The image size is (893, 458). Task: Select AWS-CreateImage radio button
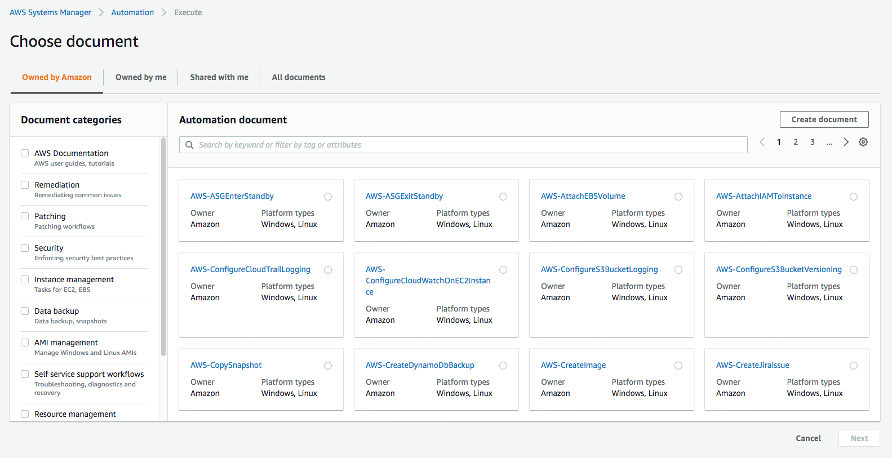tap(678, 366)
